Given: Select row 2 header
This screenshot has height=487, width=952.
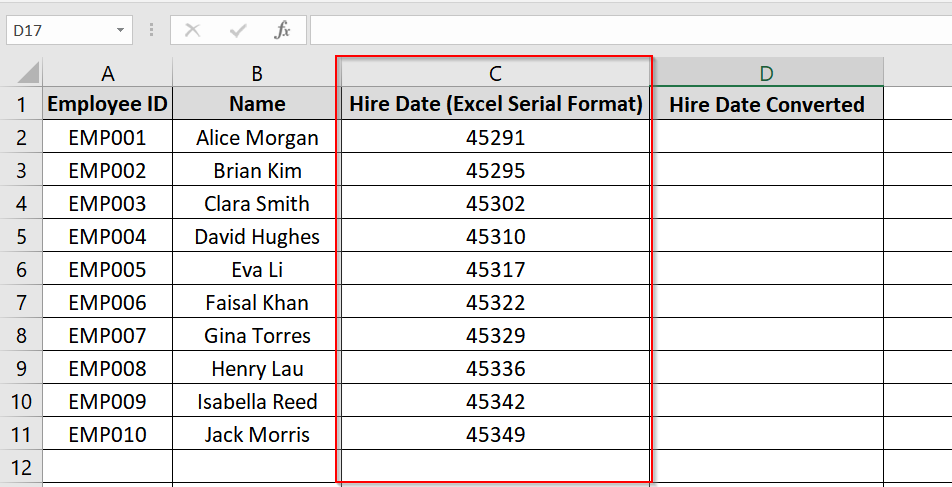Looking at the screenshot, I should (21, 137).
